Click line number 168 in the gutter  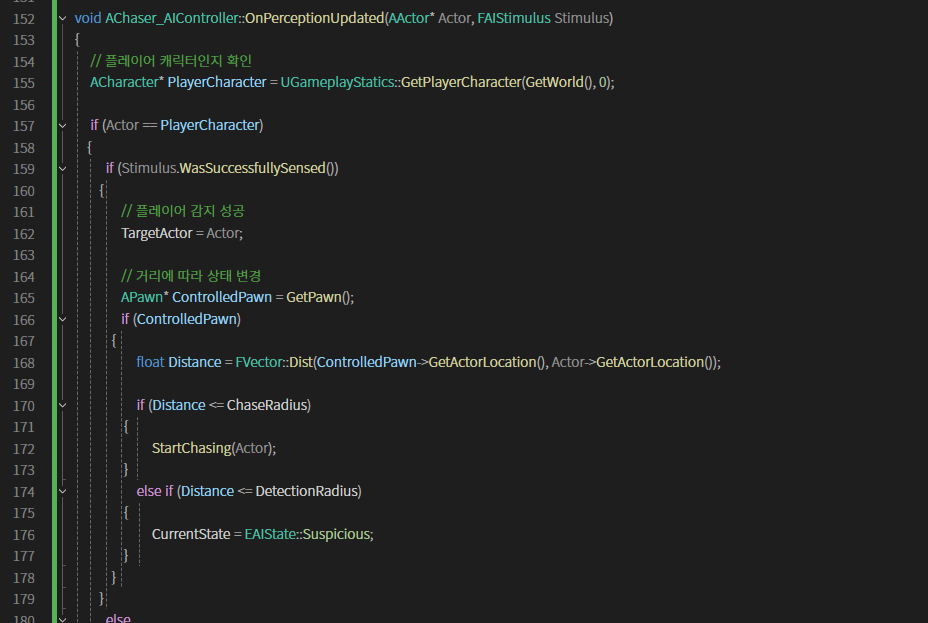click(24, 363)
